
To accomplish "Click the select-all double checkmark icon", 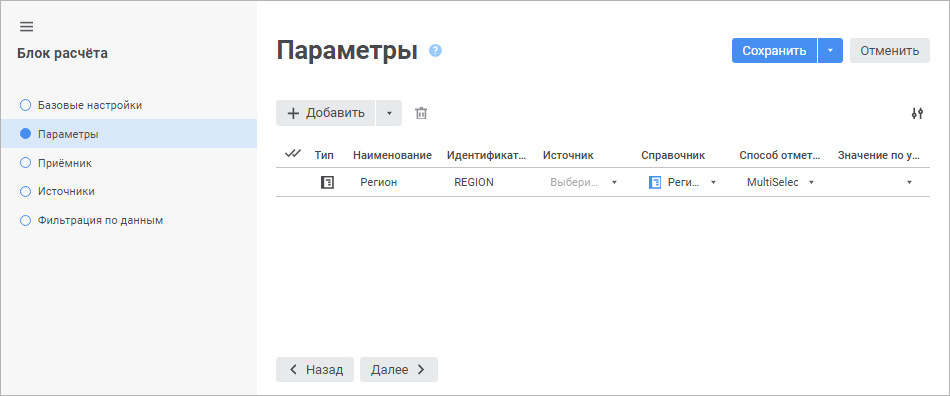I will click(293, 154).
